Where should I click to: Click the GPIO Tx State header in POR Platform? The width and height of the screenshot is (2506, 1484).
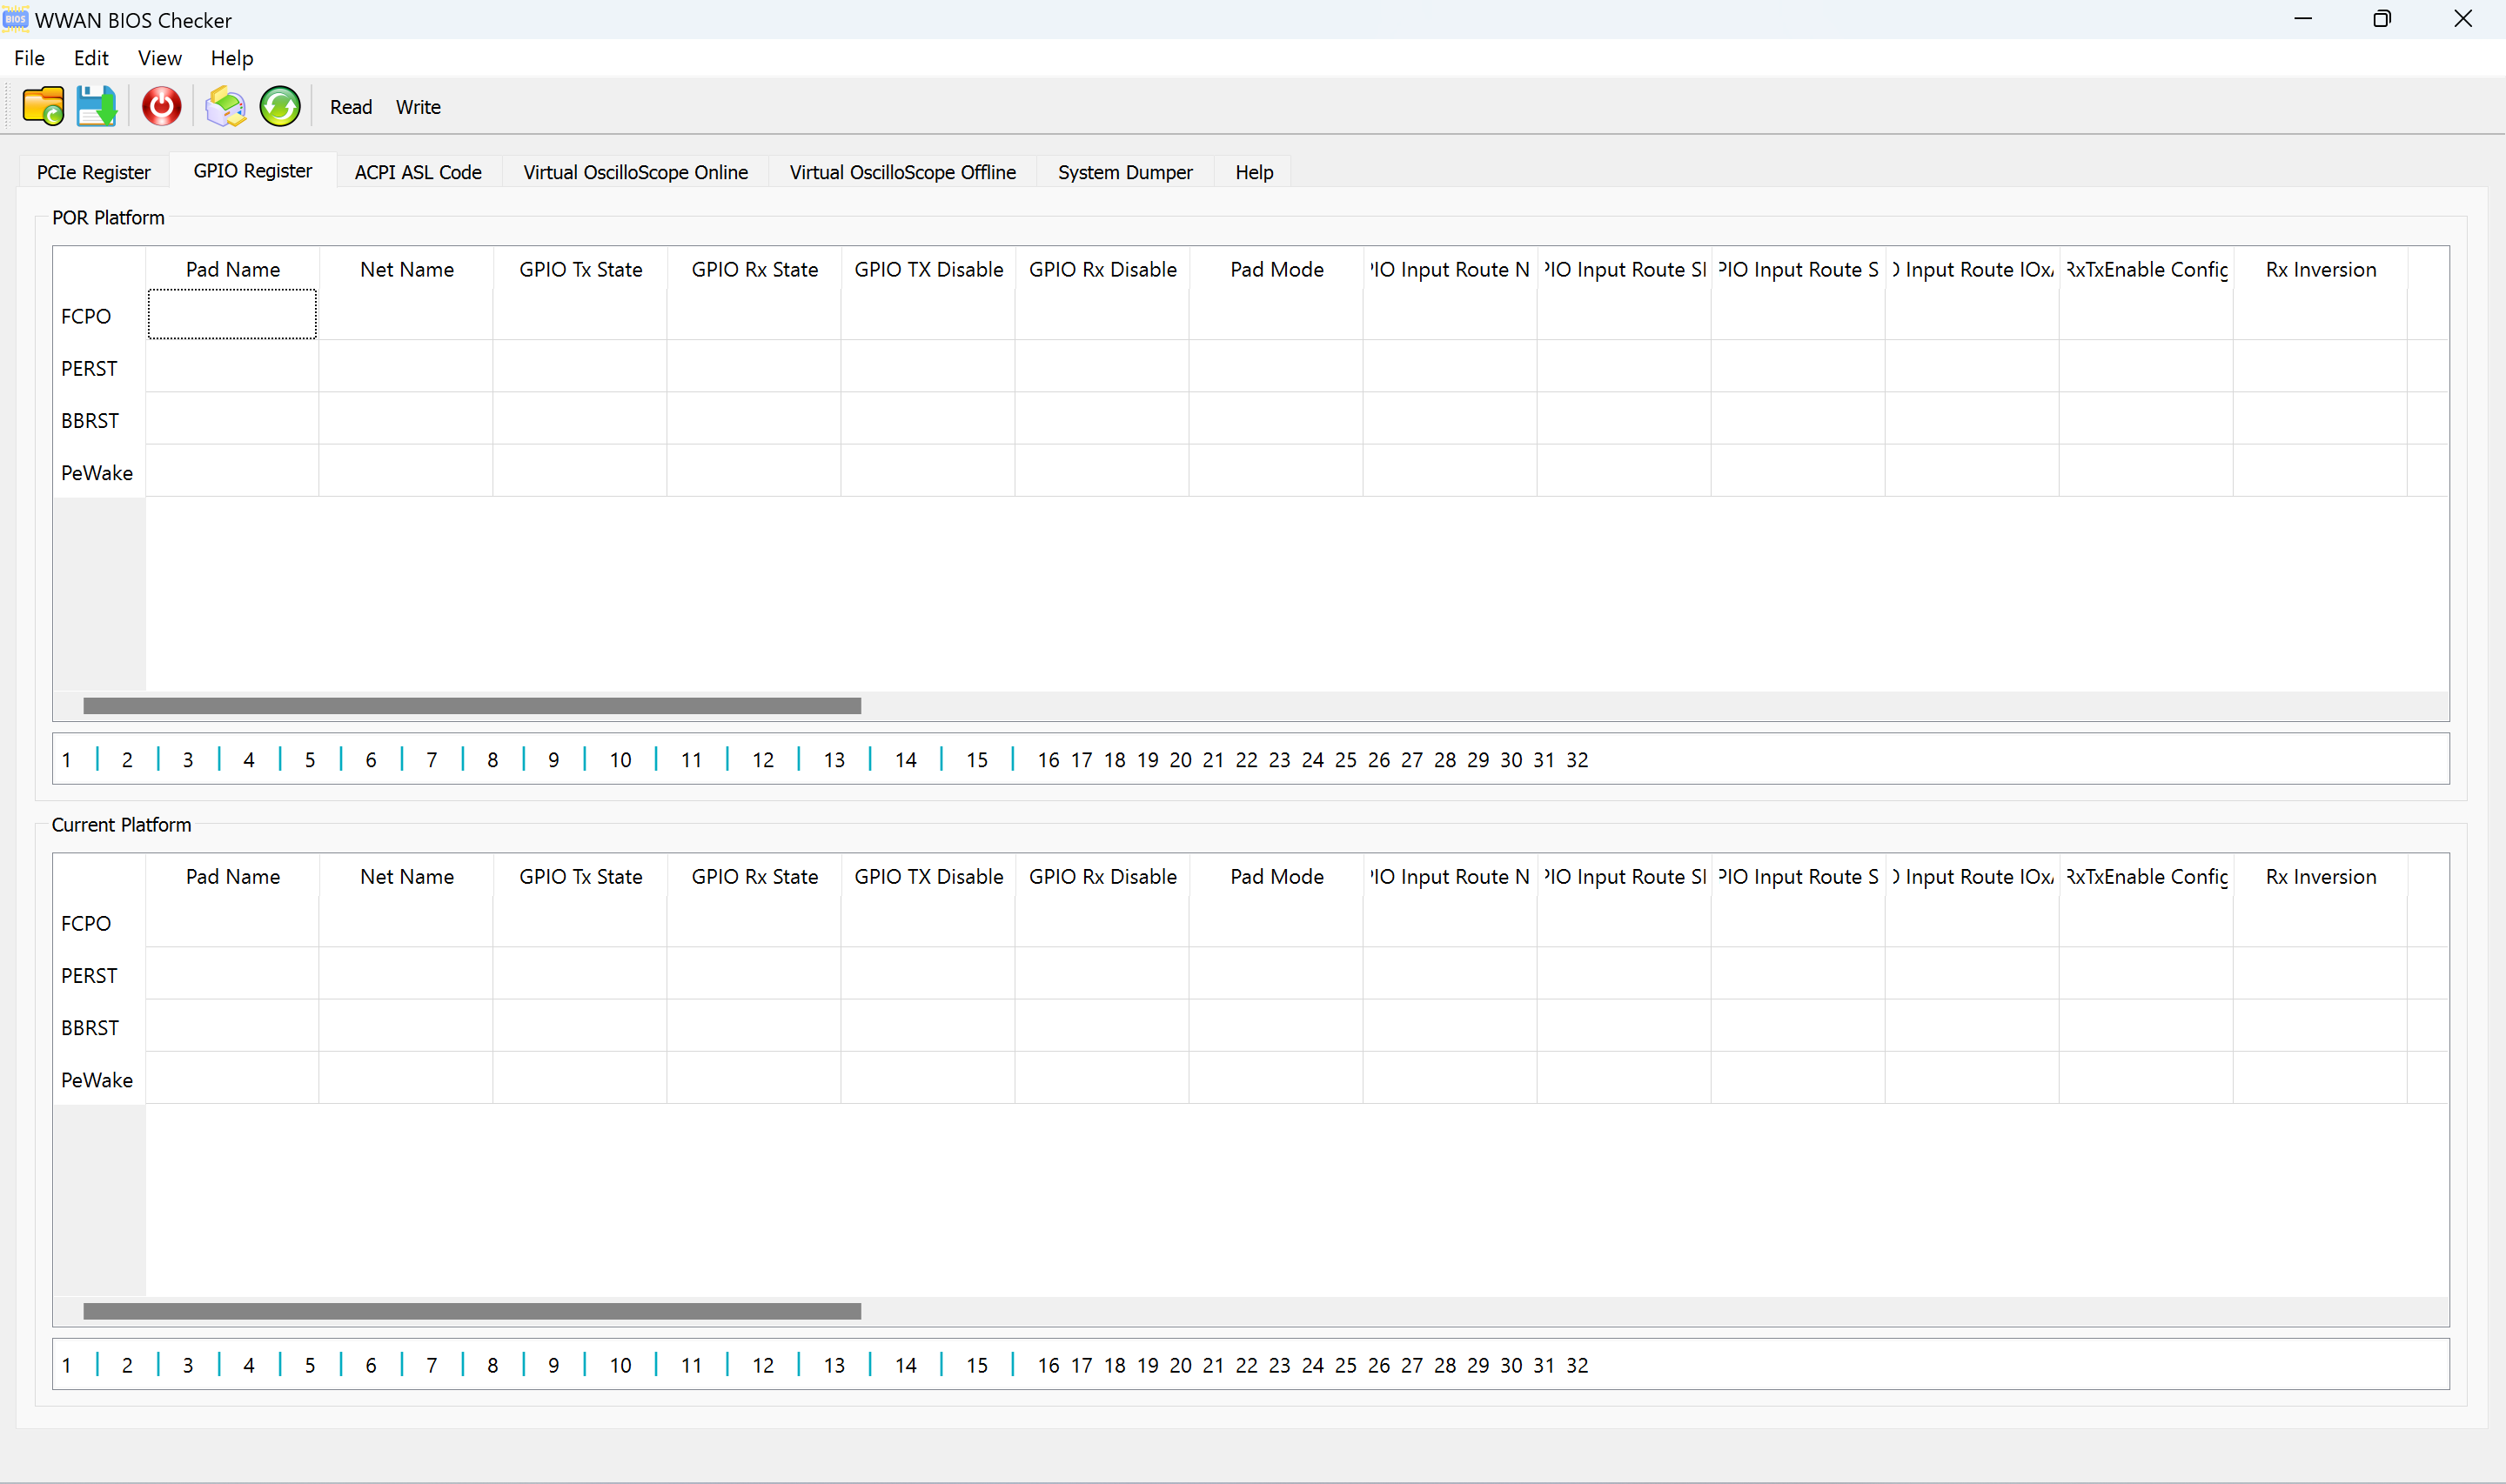(580, 269)
